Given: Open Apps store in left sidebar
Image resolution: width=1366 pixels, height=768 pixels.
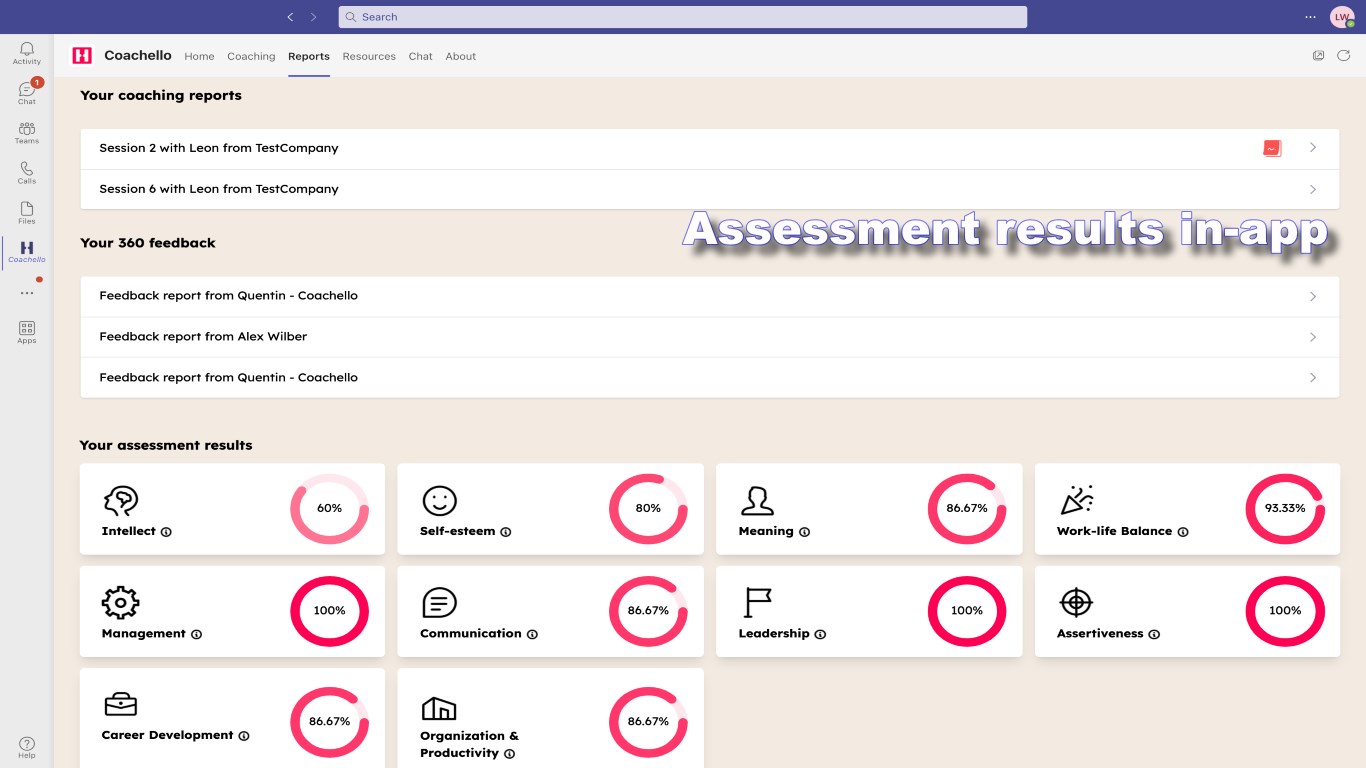Looking at the screenshot, I should click(x=27, y=332).
